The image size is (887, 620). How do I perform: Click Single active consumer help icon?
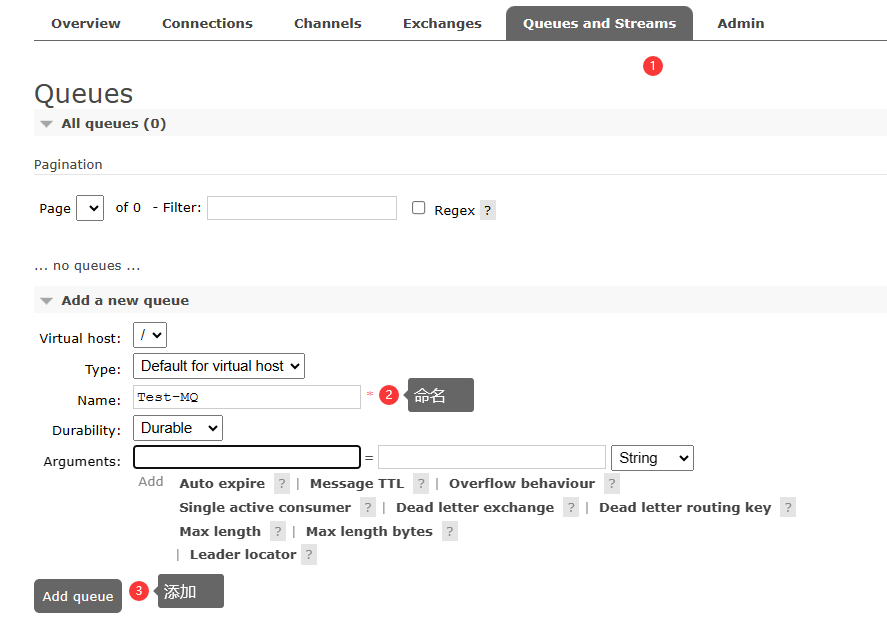point(368,508)
